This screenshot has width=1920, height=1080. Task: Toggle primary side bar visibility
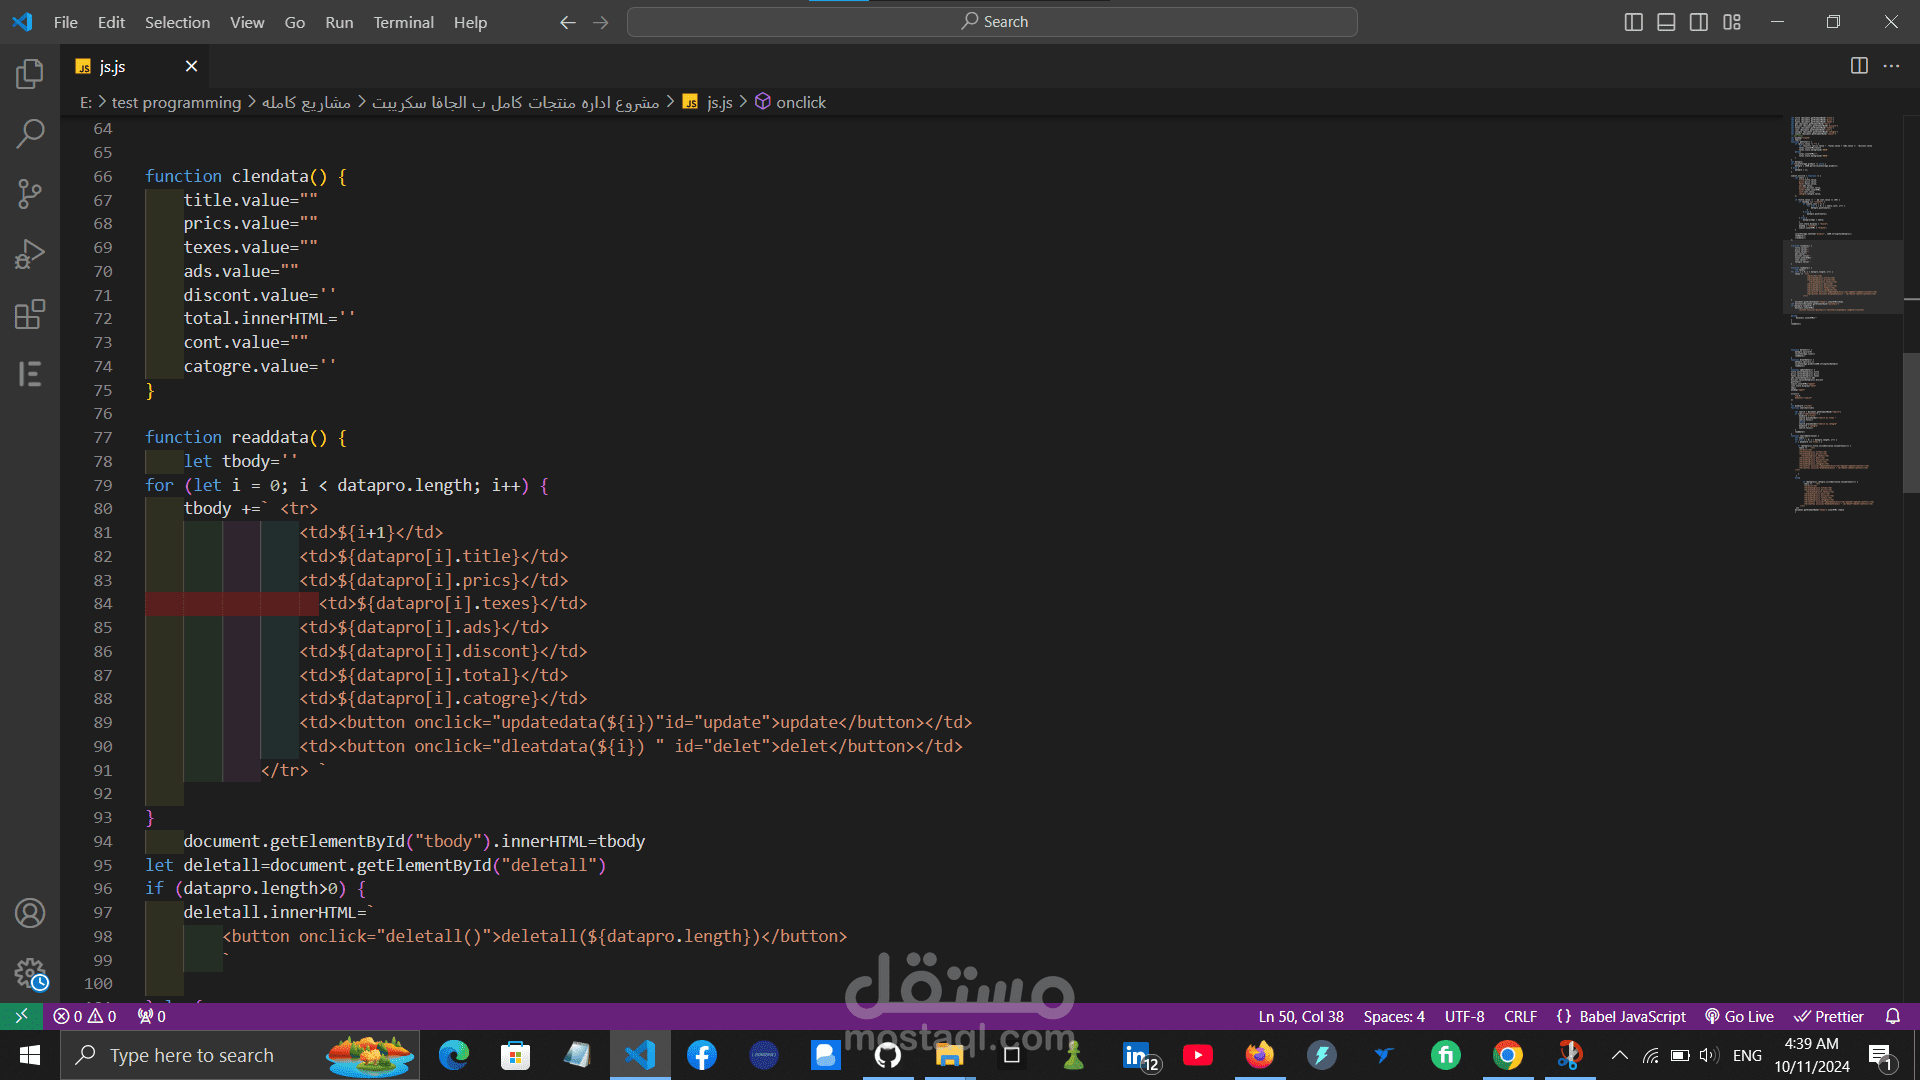(x=1634, y=22)
